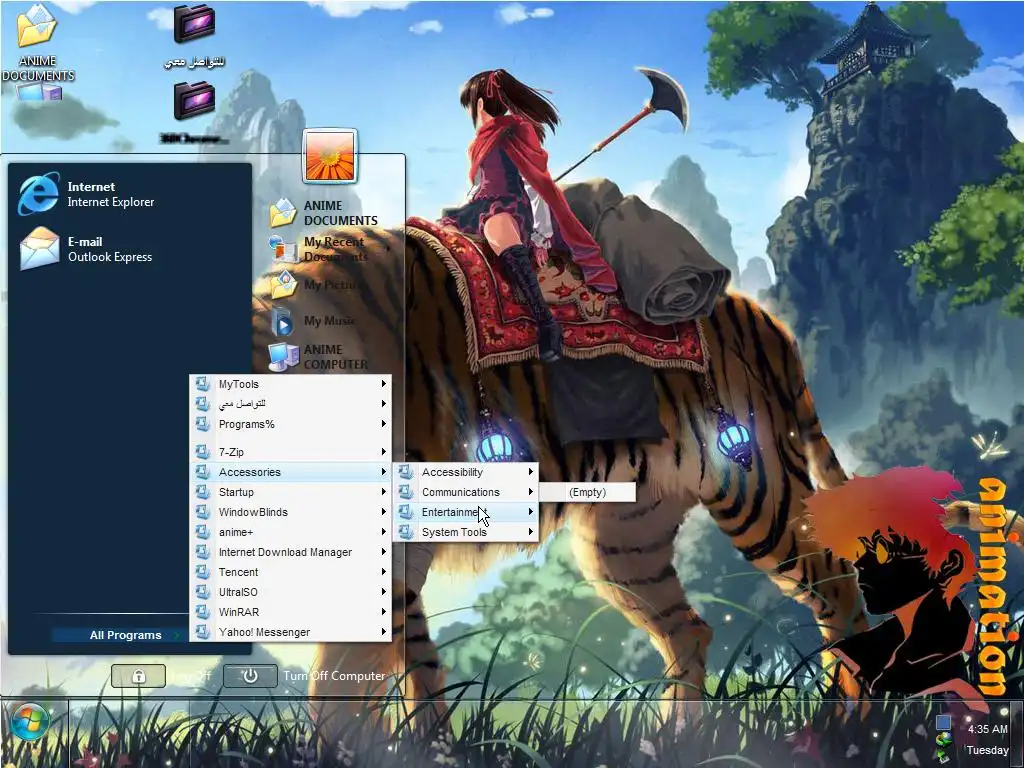Click the Accessibility folder icon
This screenshot has width=1024, height=768.
click(406, 472)
